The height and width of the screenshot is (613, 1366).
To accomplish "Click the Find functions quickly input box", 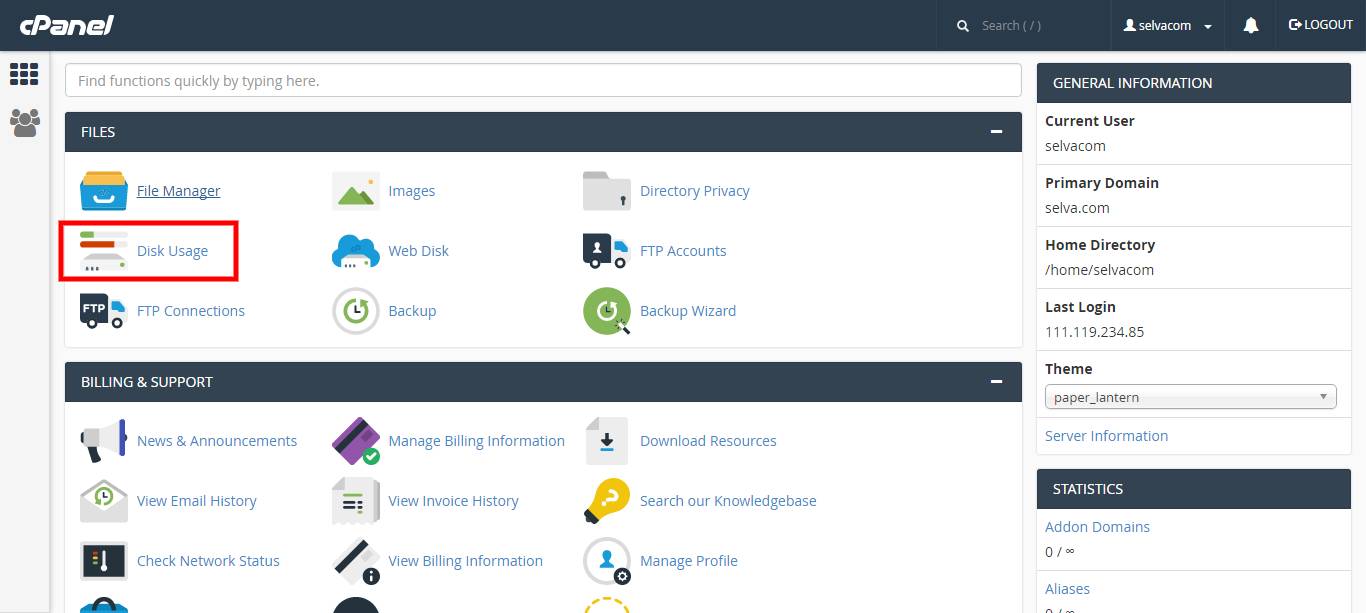I will click(x=543, y=81).
